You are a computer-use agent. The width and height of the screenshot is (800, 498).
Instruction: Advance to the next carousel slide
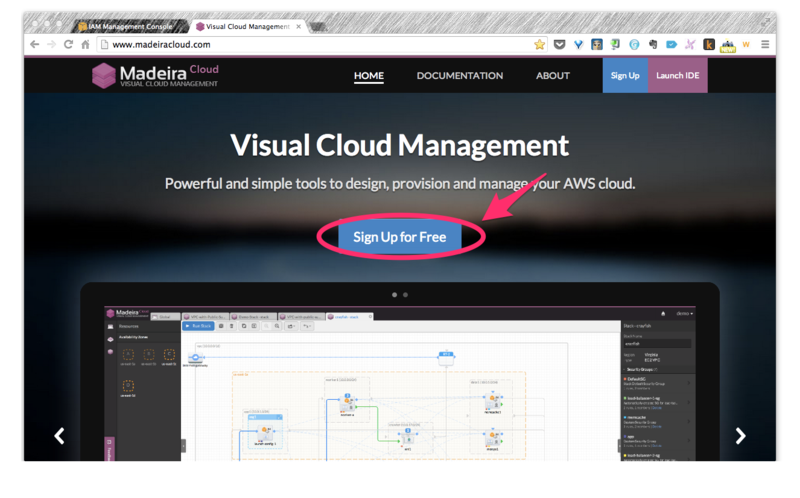pyautogui.click(x=740, y=436)
